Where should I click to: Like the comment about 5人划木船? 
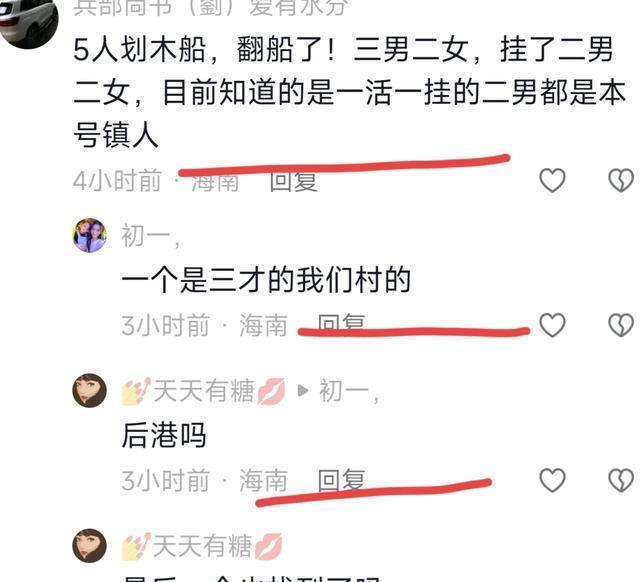click(x=552, y=180)
